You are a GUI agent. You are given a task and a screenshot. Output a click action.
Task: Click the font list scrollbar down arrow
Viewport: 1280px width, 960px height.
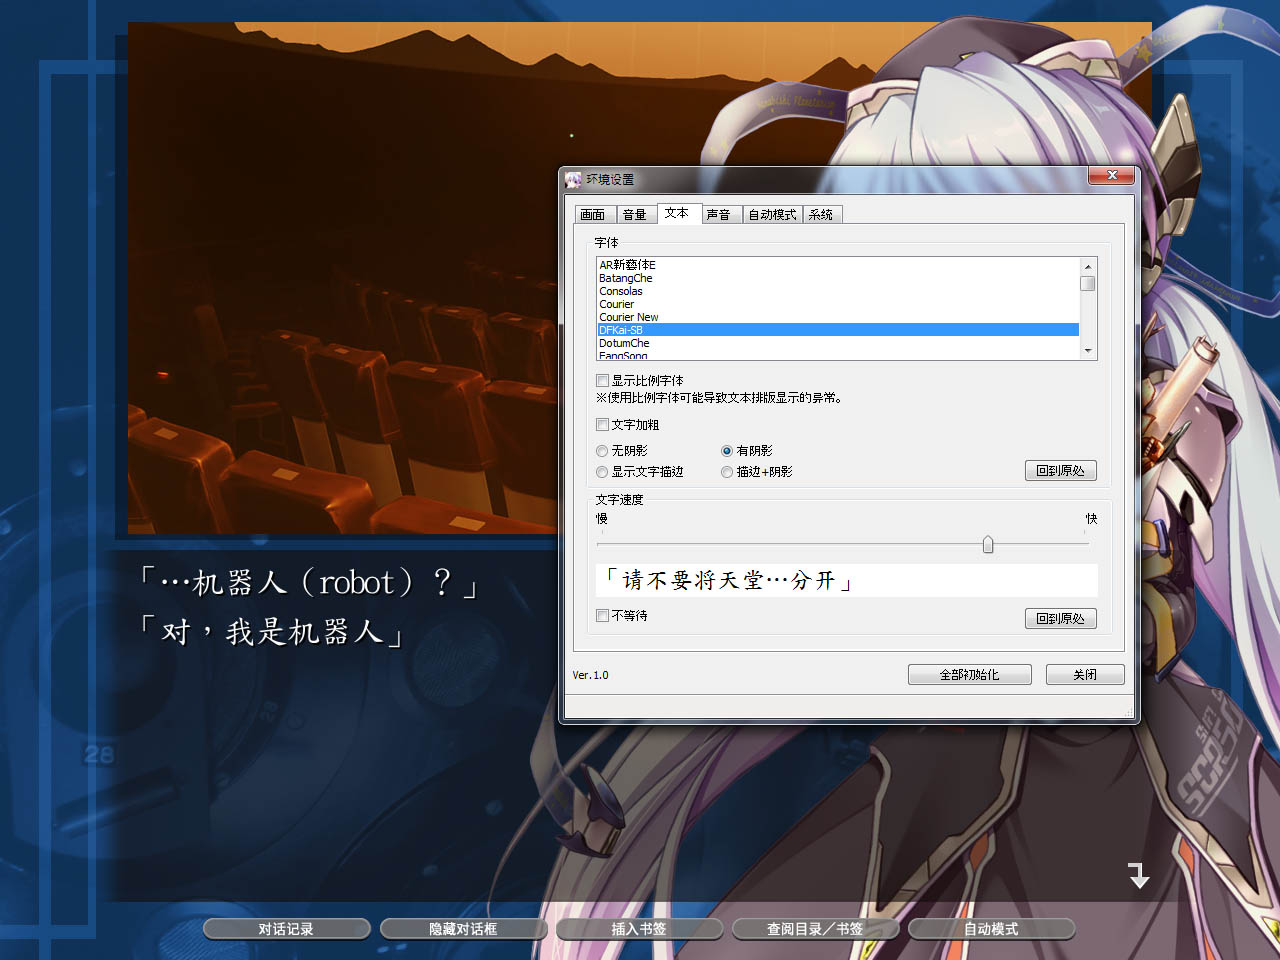(1088, 351)
